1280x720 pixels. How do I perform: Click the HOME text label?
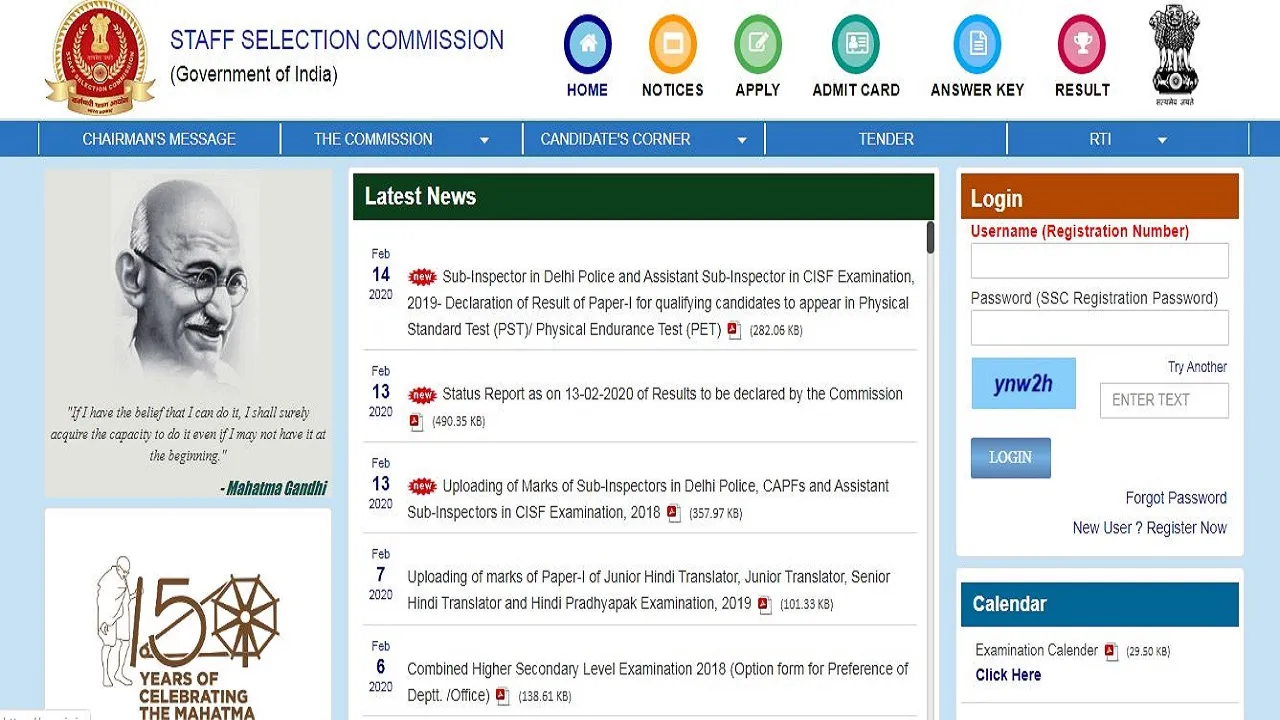coord(587,90)
